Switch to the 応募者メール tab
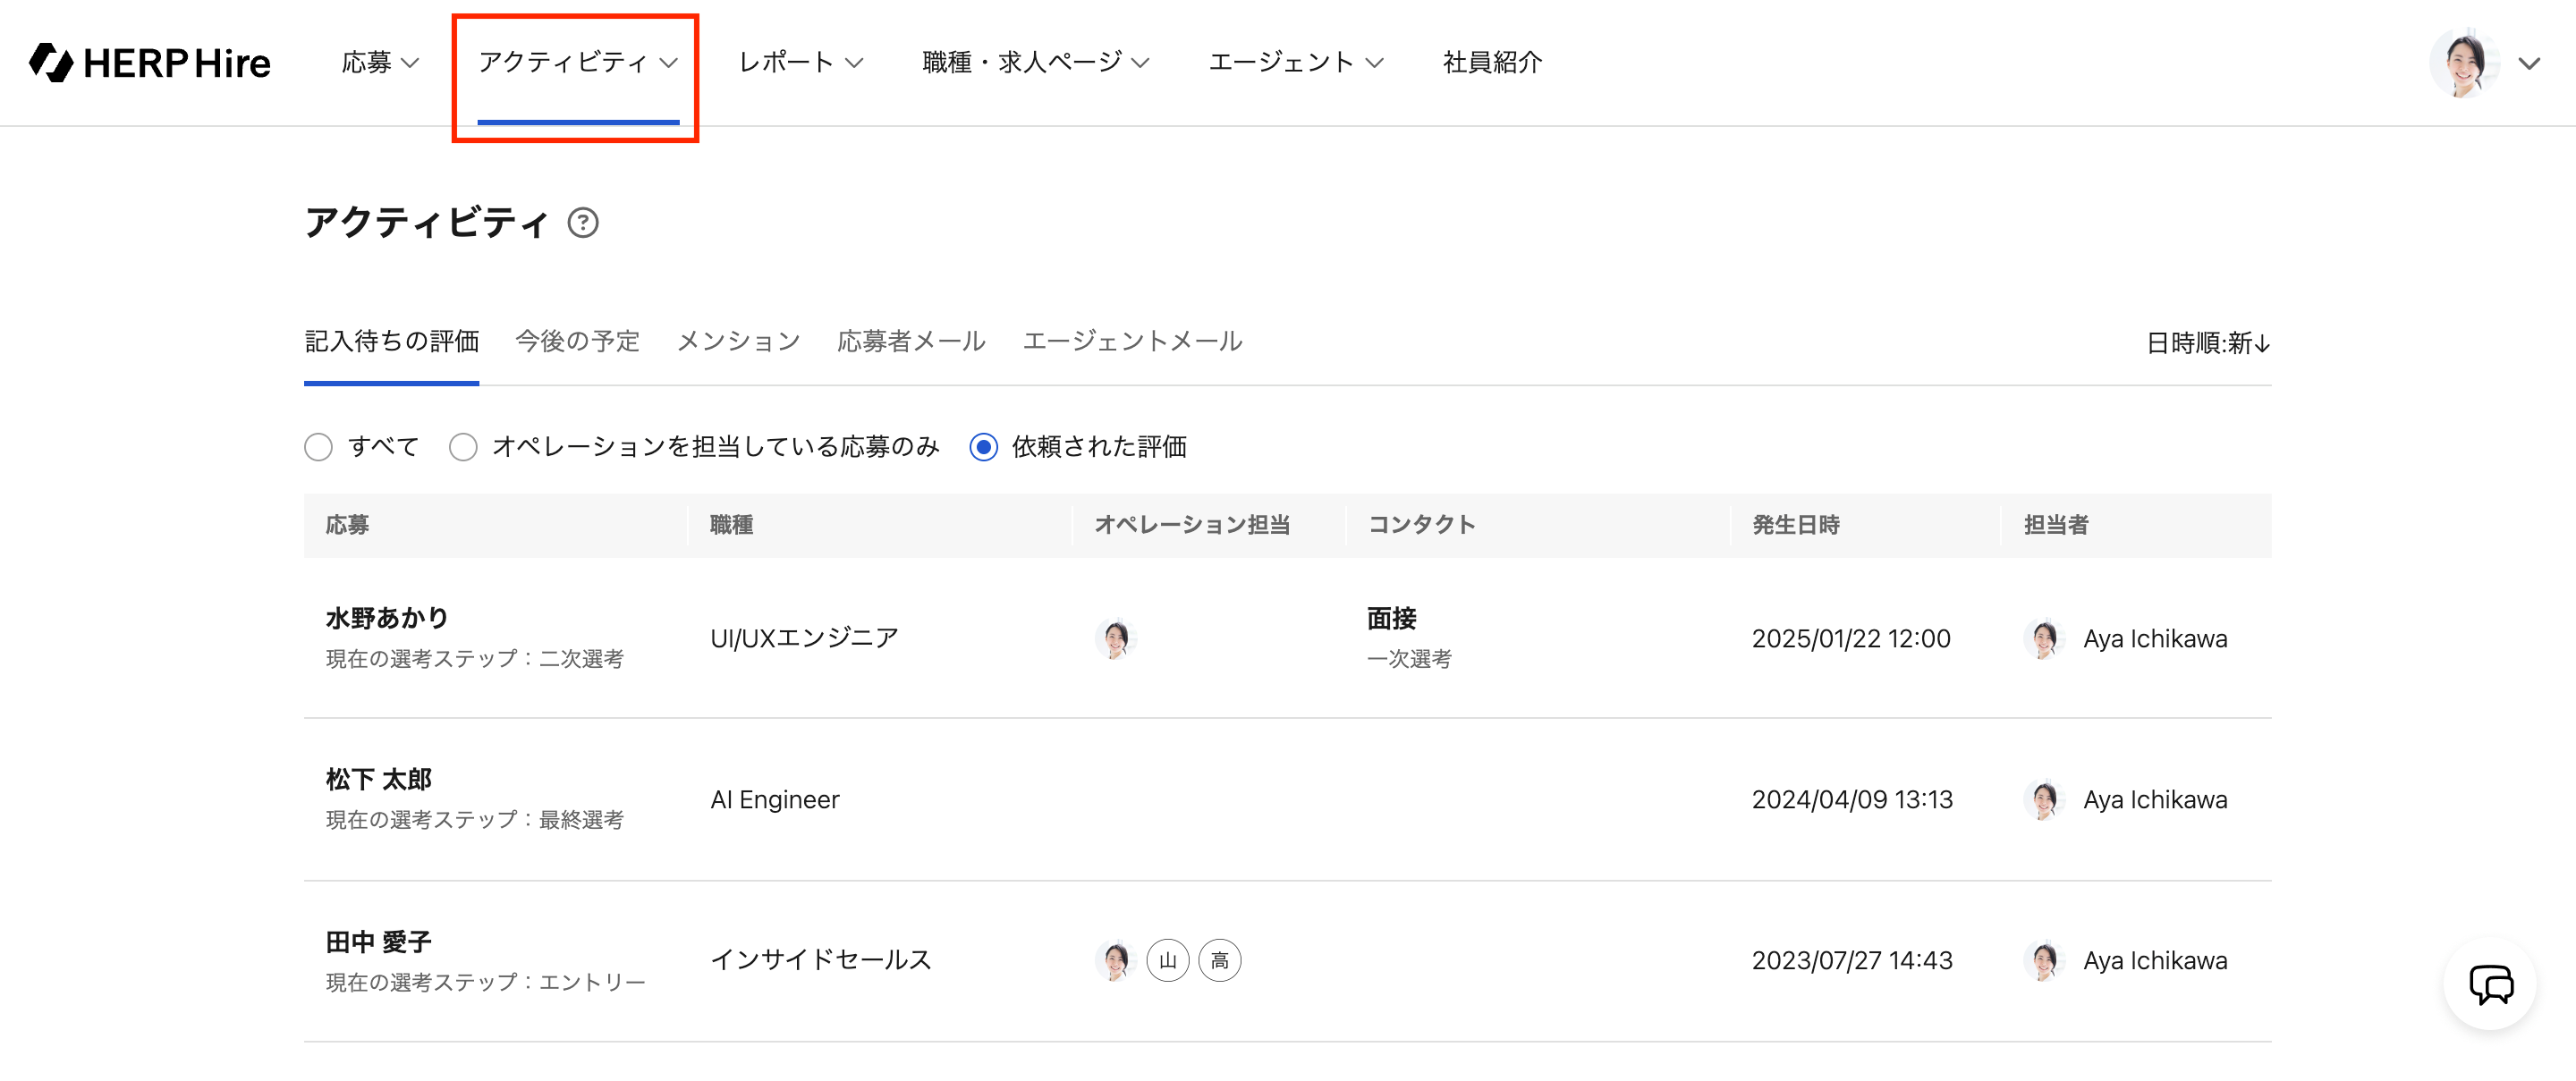This screenshot has height=1081, width=2576. tap(911, 341)
